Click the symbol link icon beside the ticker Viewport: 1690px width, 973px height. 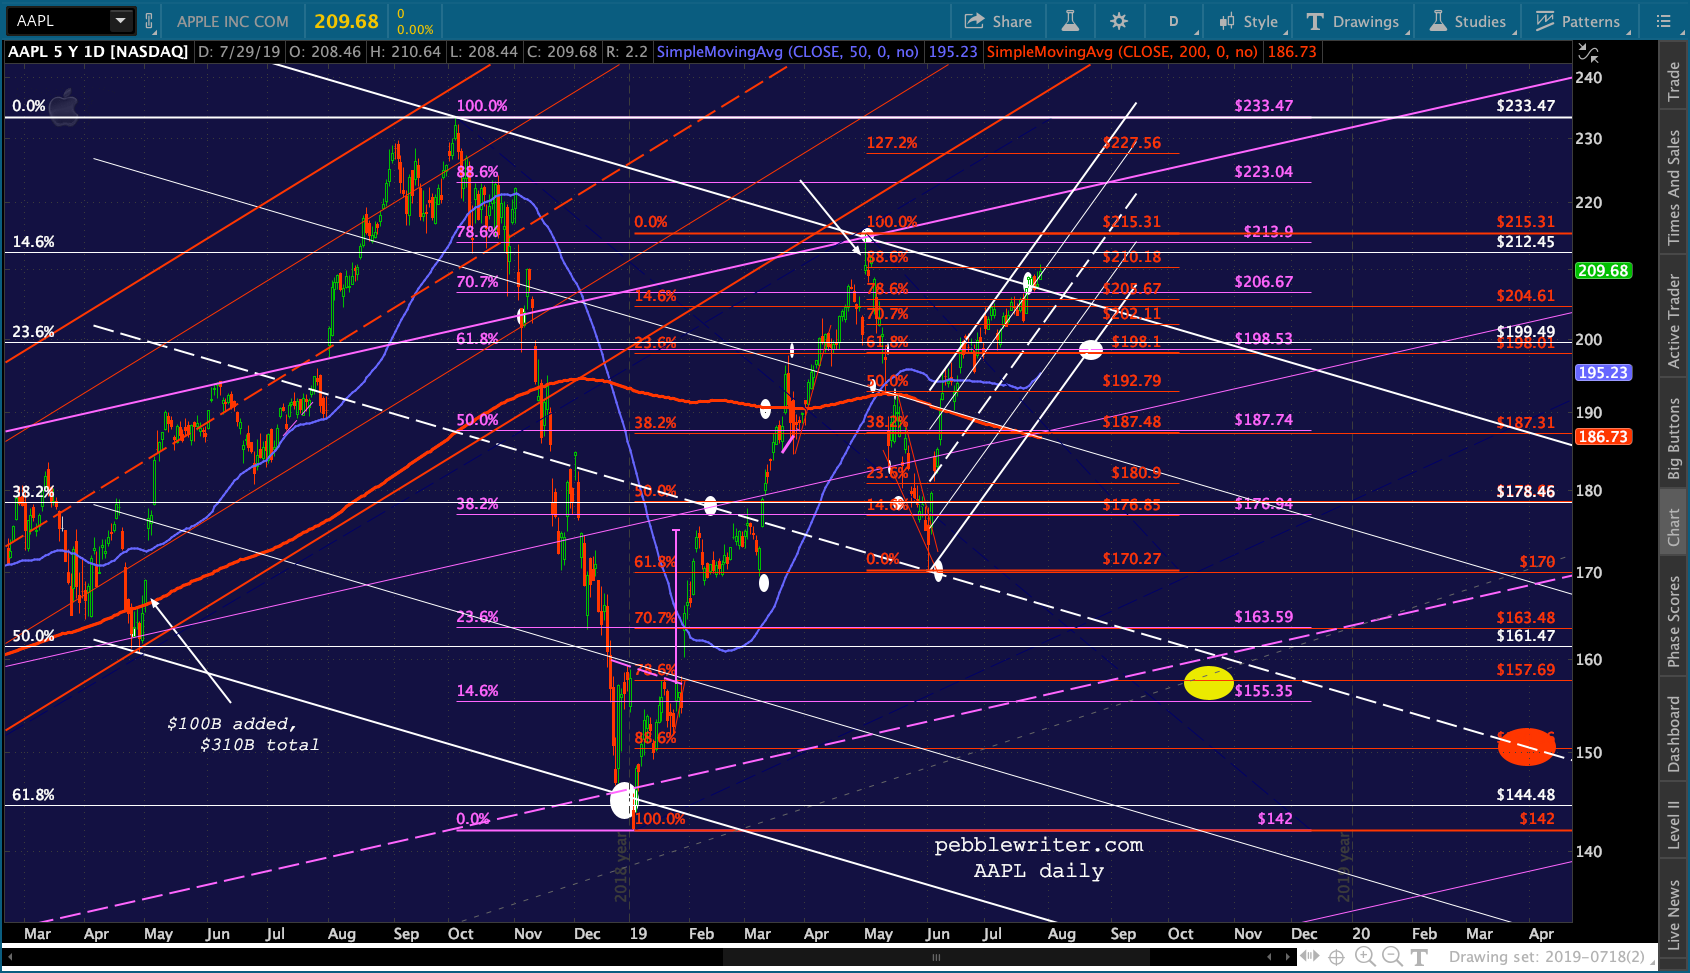tap(149, 20)
